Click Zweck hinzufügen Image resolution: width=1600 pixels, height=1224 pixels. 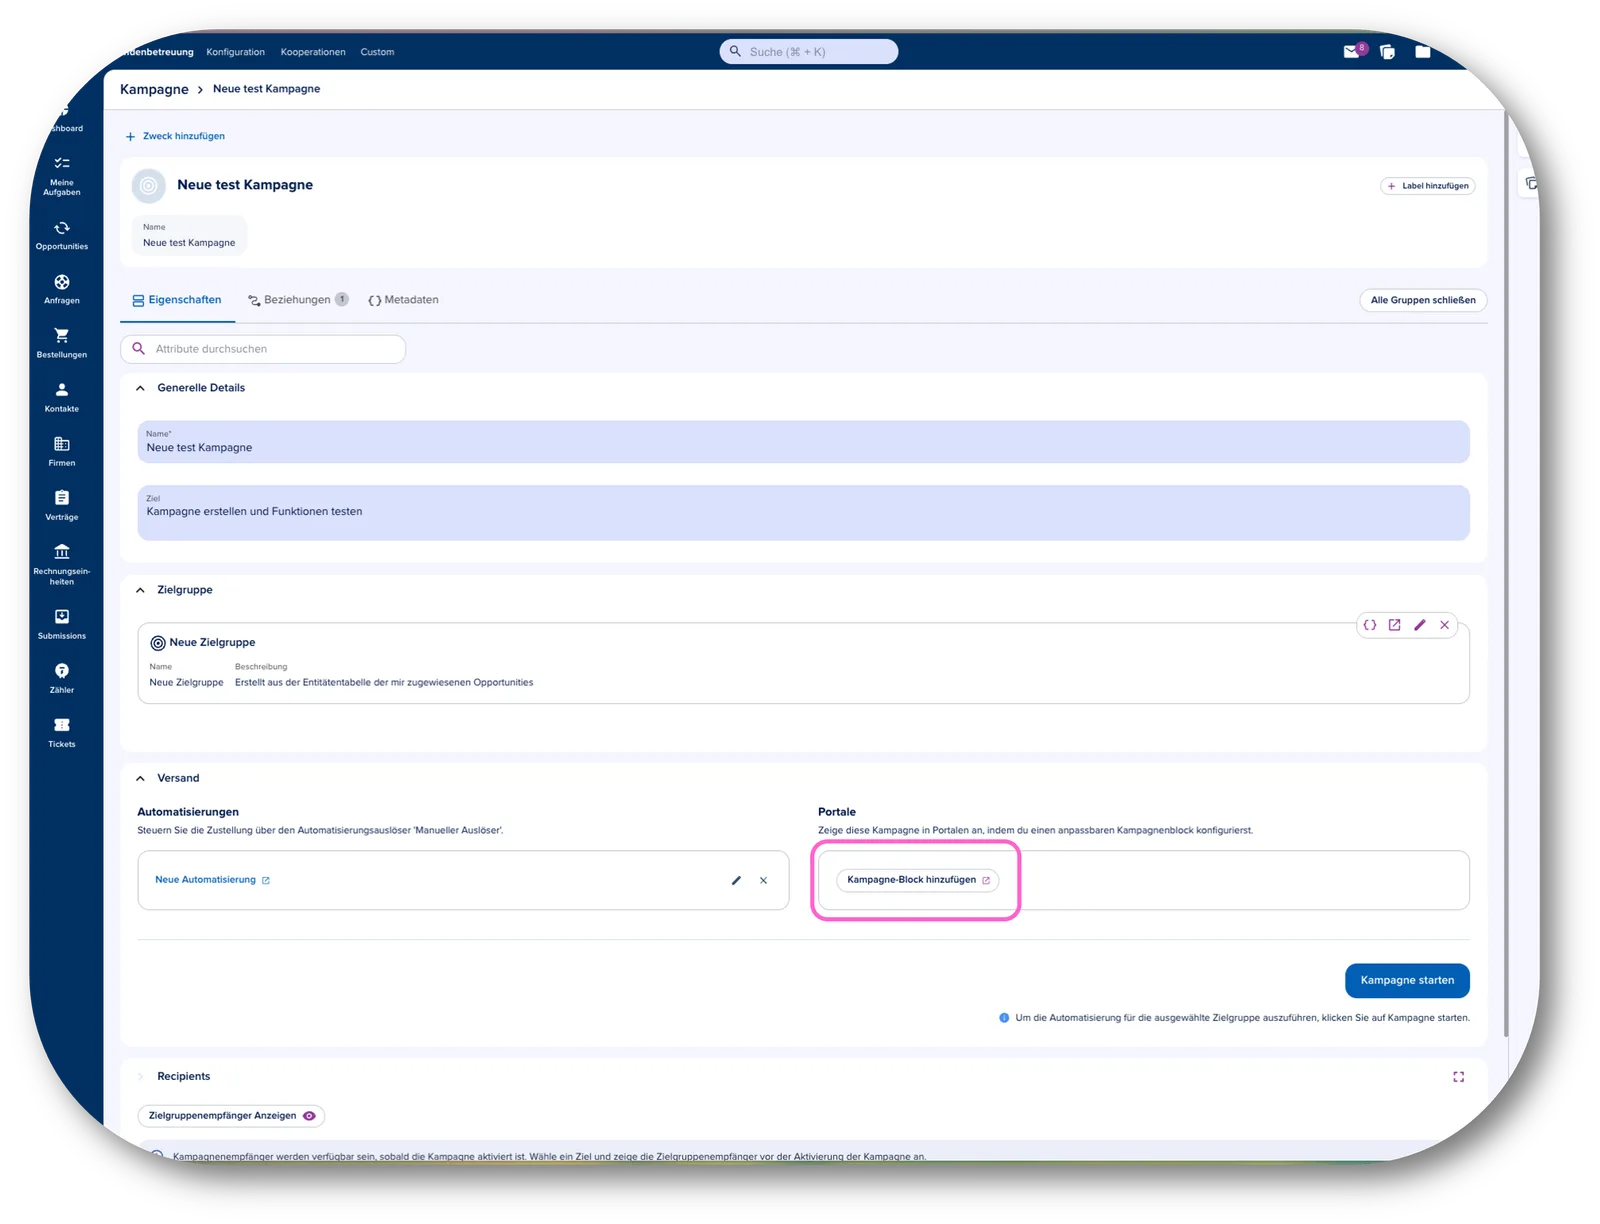point(175,136)
